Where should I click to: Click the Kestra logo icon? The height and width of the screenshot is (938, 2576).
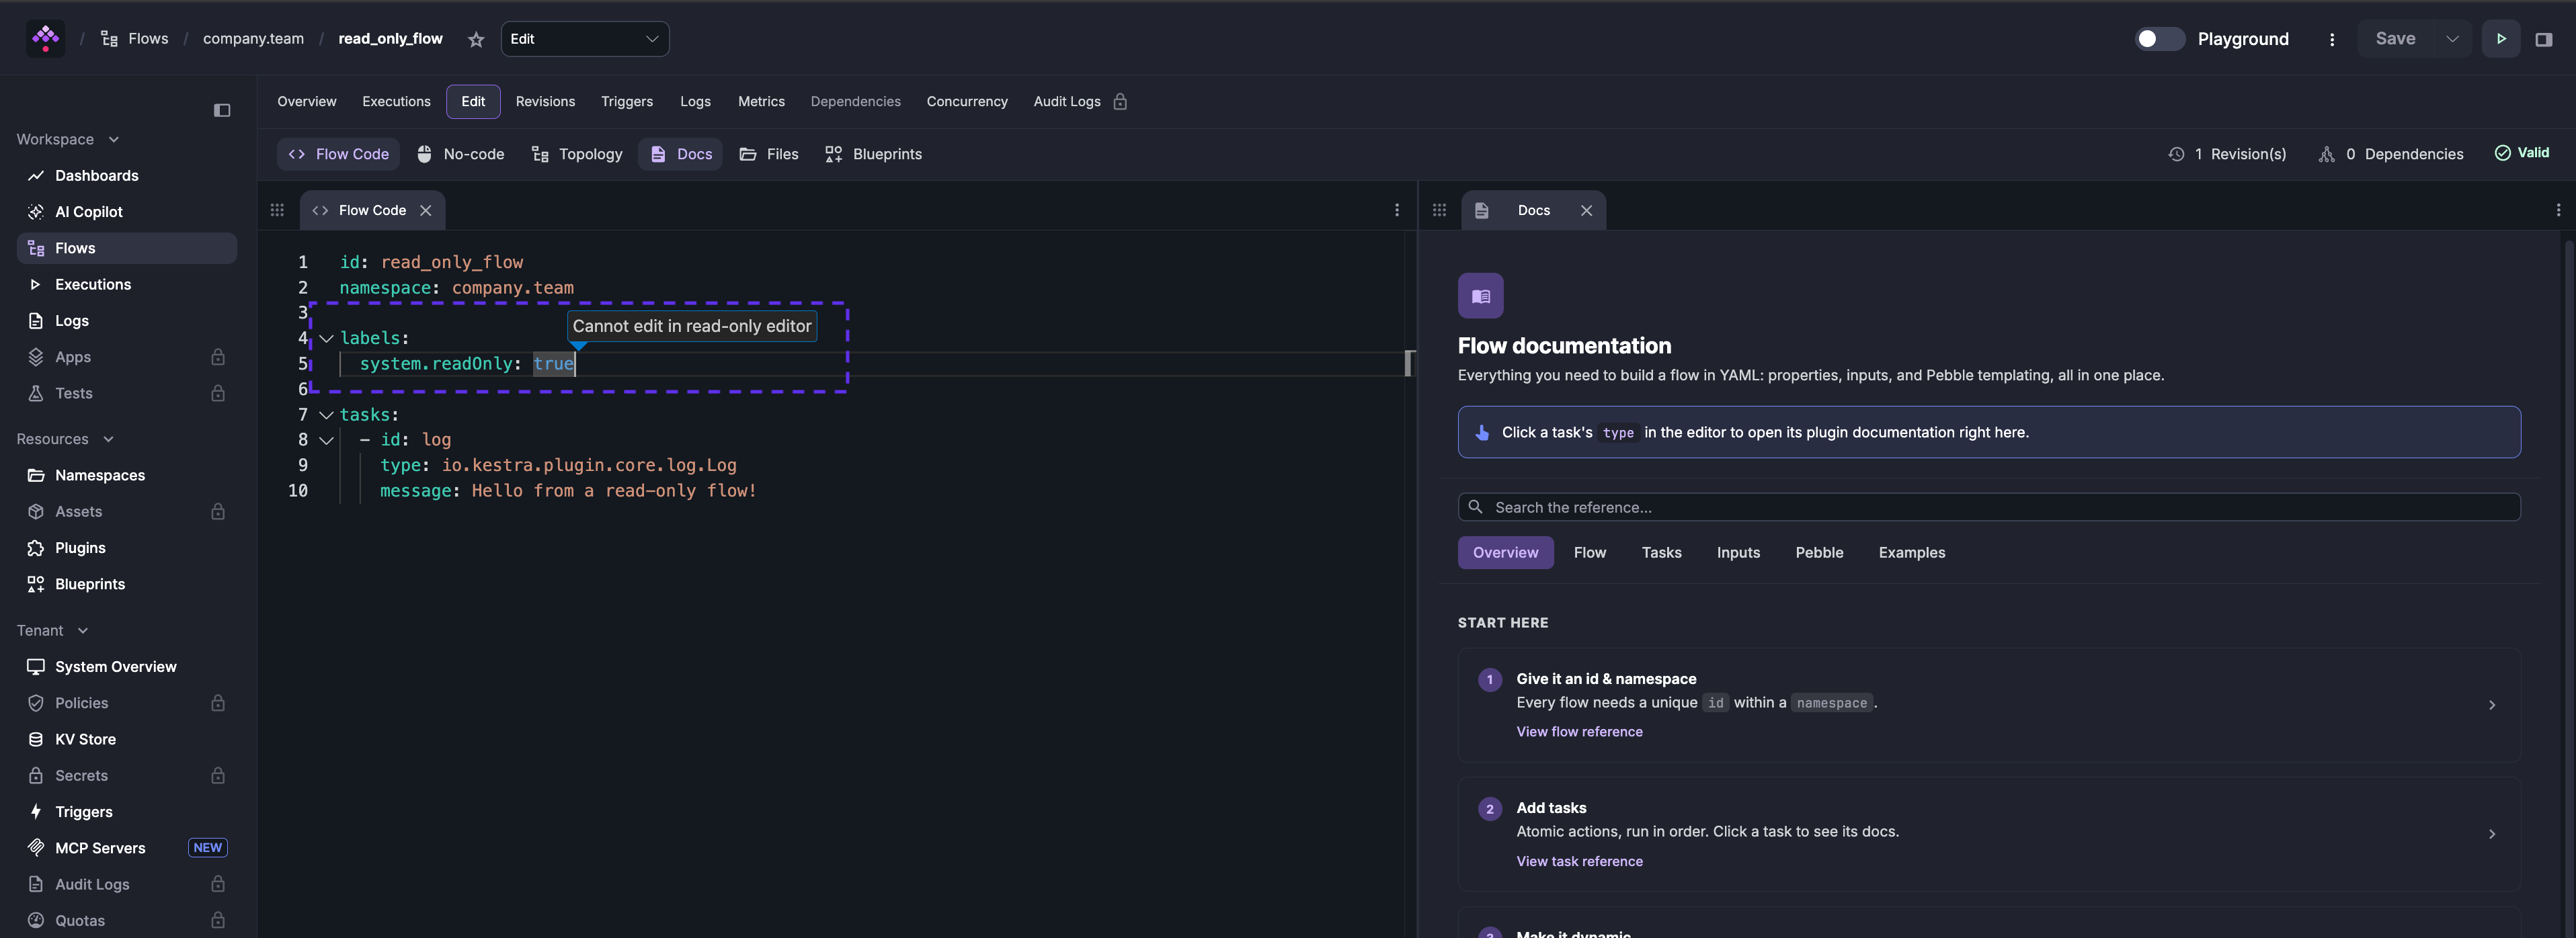click(x=45, y=39)
